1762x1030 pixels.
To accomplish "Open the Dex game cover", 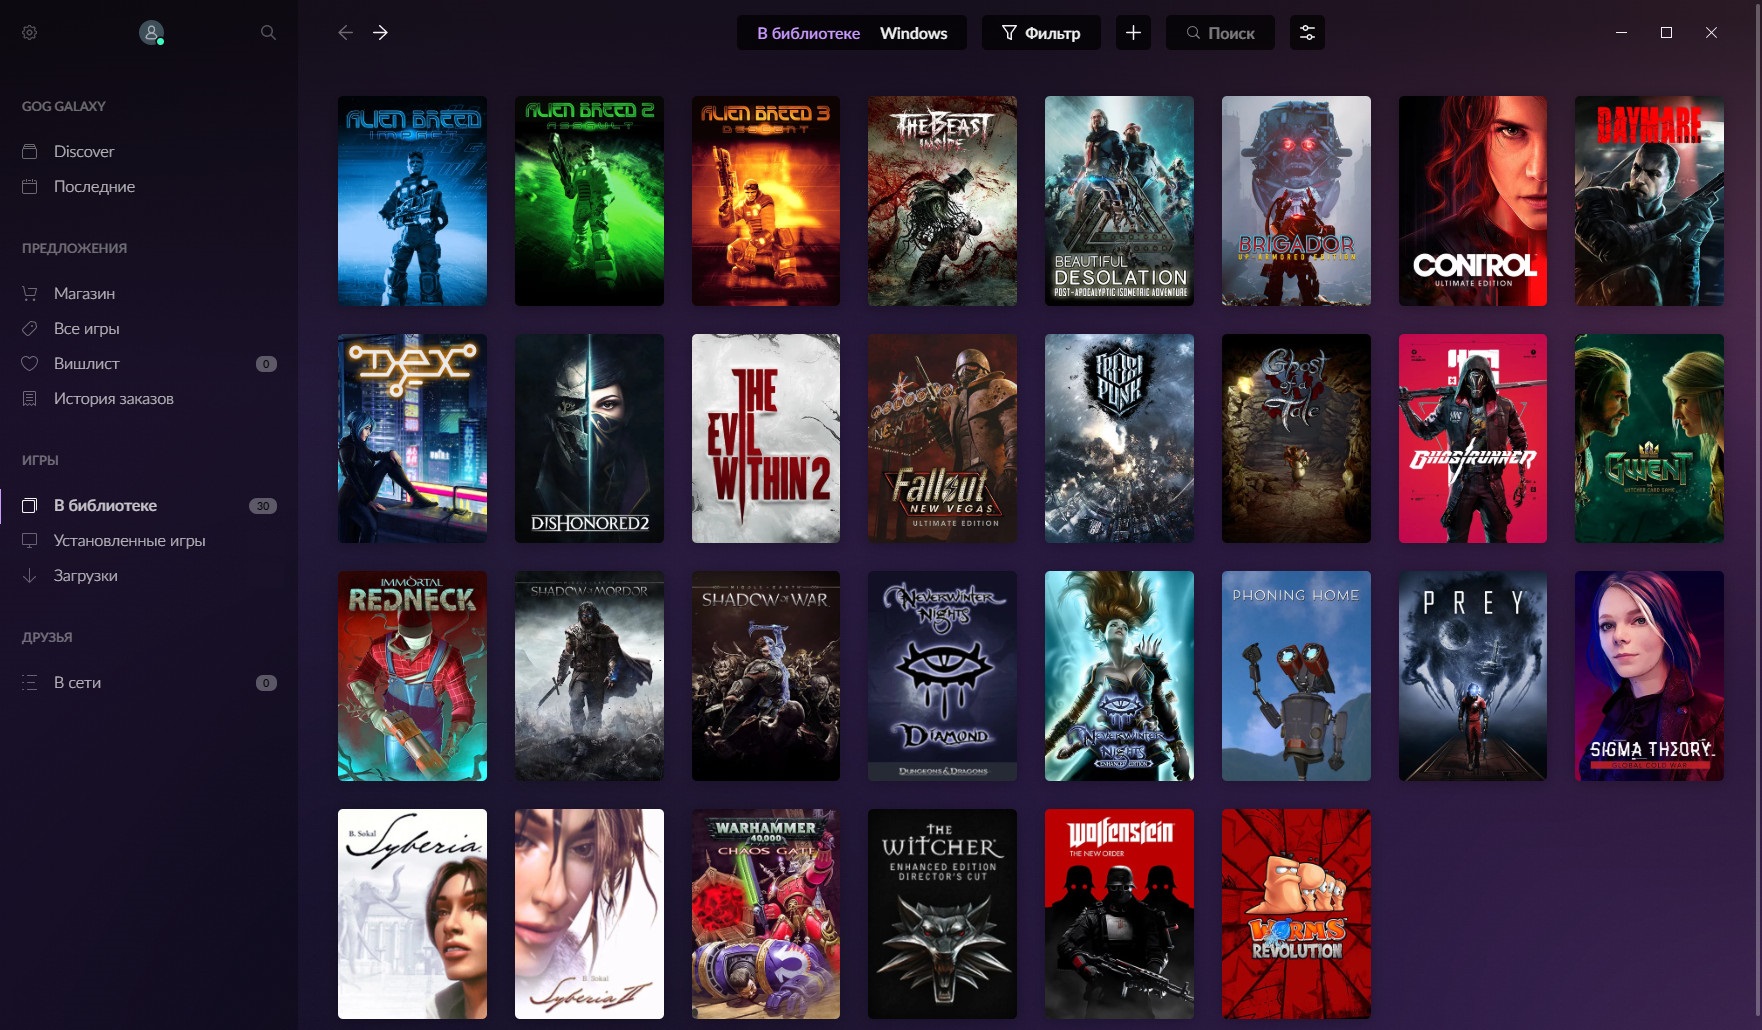I will point(412,438).
